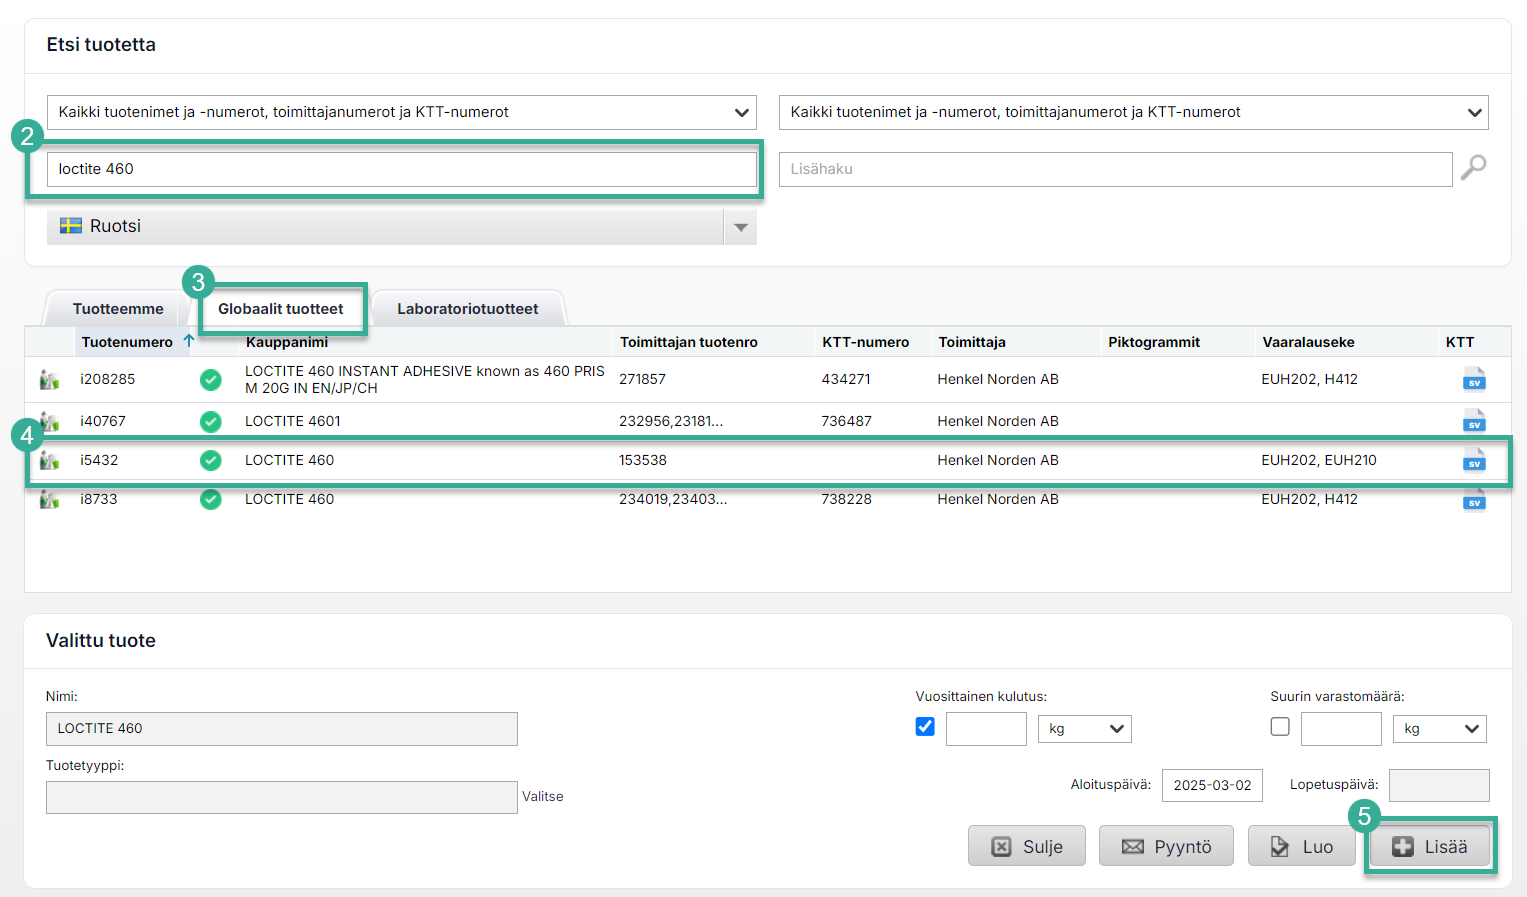Click hazard statement EUH202, EUH210

coord(1319,460)
